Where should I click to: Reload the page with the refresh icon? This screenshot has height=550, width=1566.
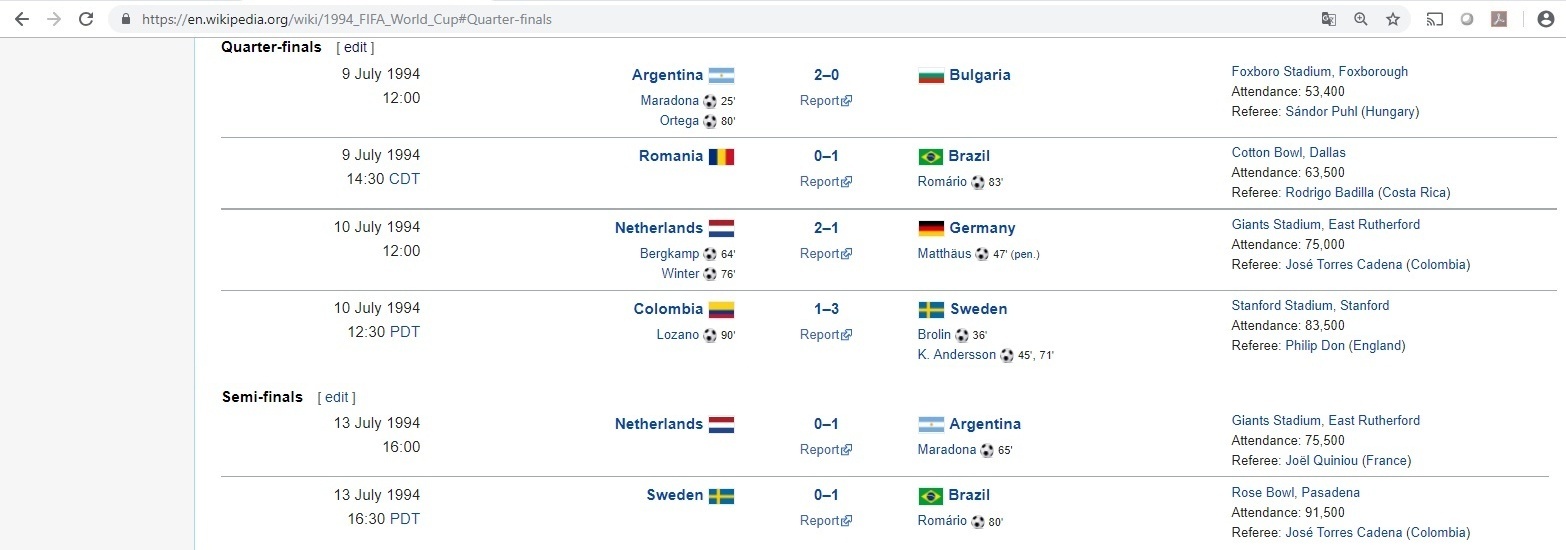[x=86, y=19]
